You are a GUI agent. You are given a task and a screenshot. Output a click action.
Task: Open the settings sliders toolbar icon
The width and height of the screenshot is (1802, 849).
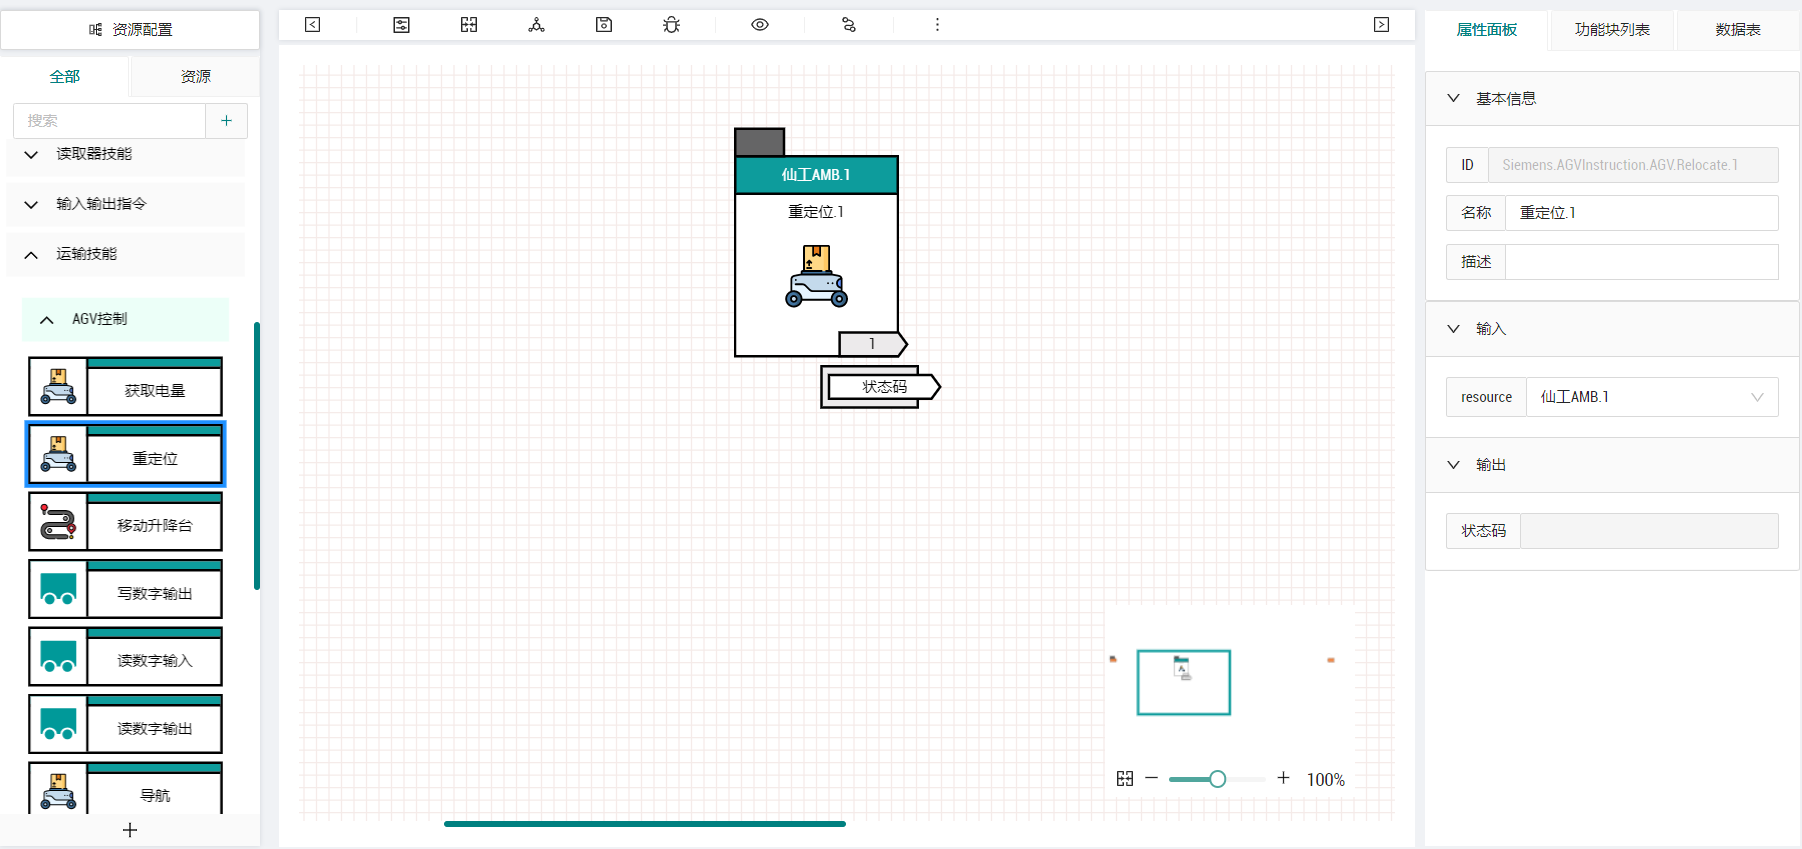[x=401, y=25]
